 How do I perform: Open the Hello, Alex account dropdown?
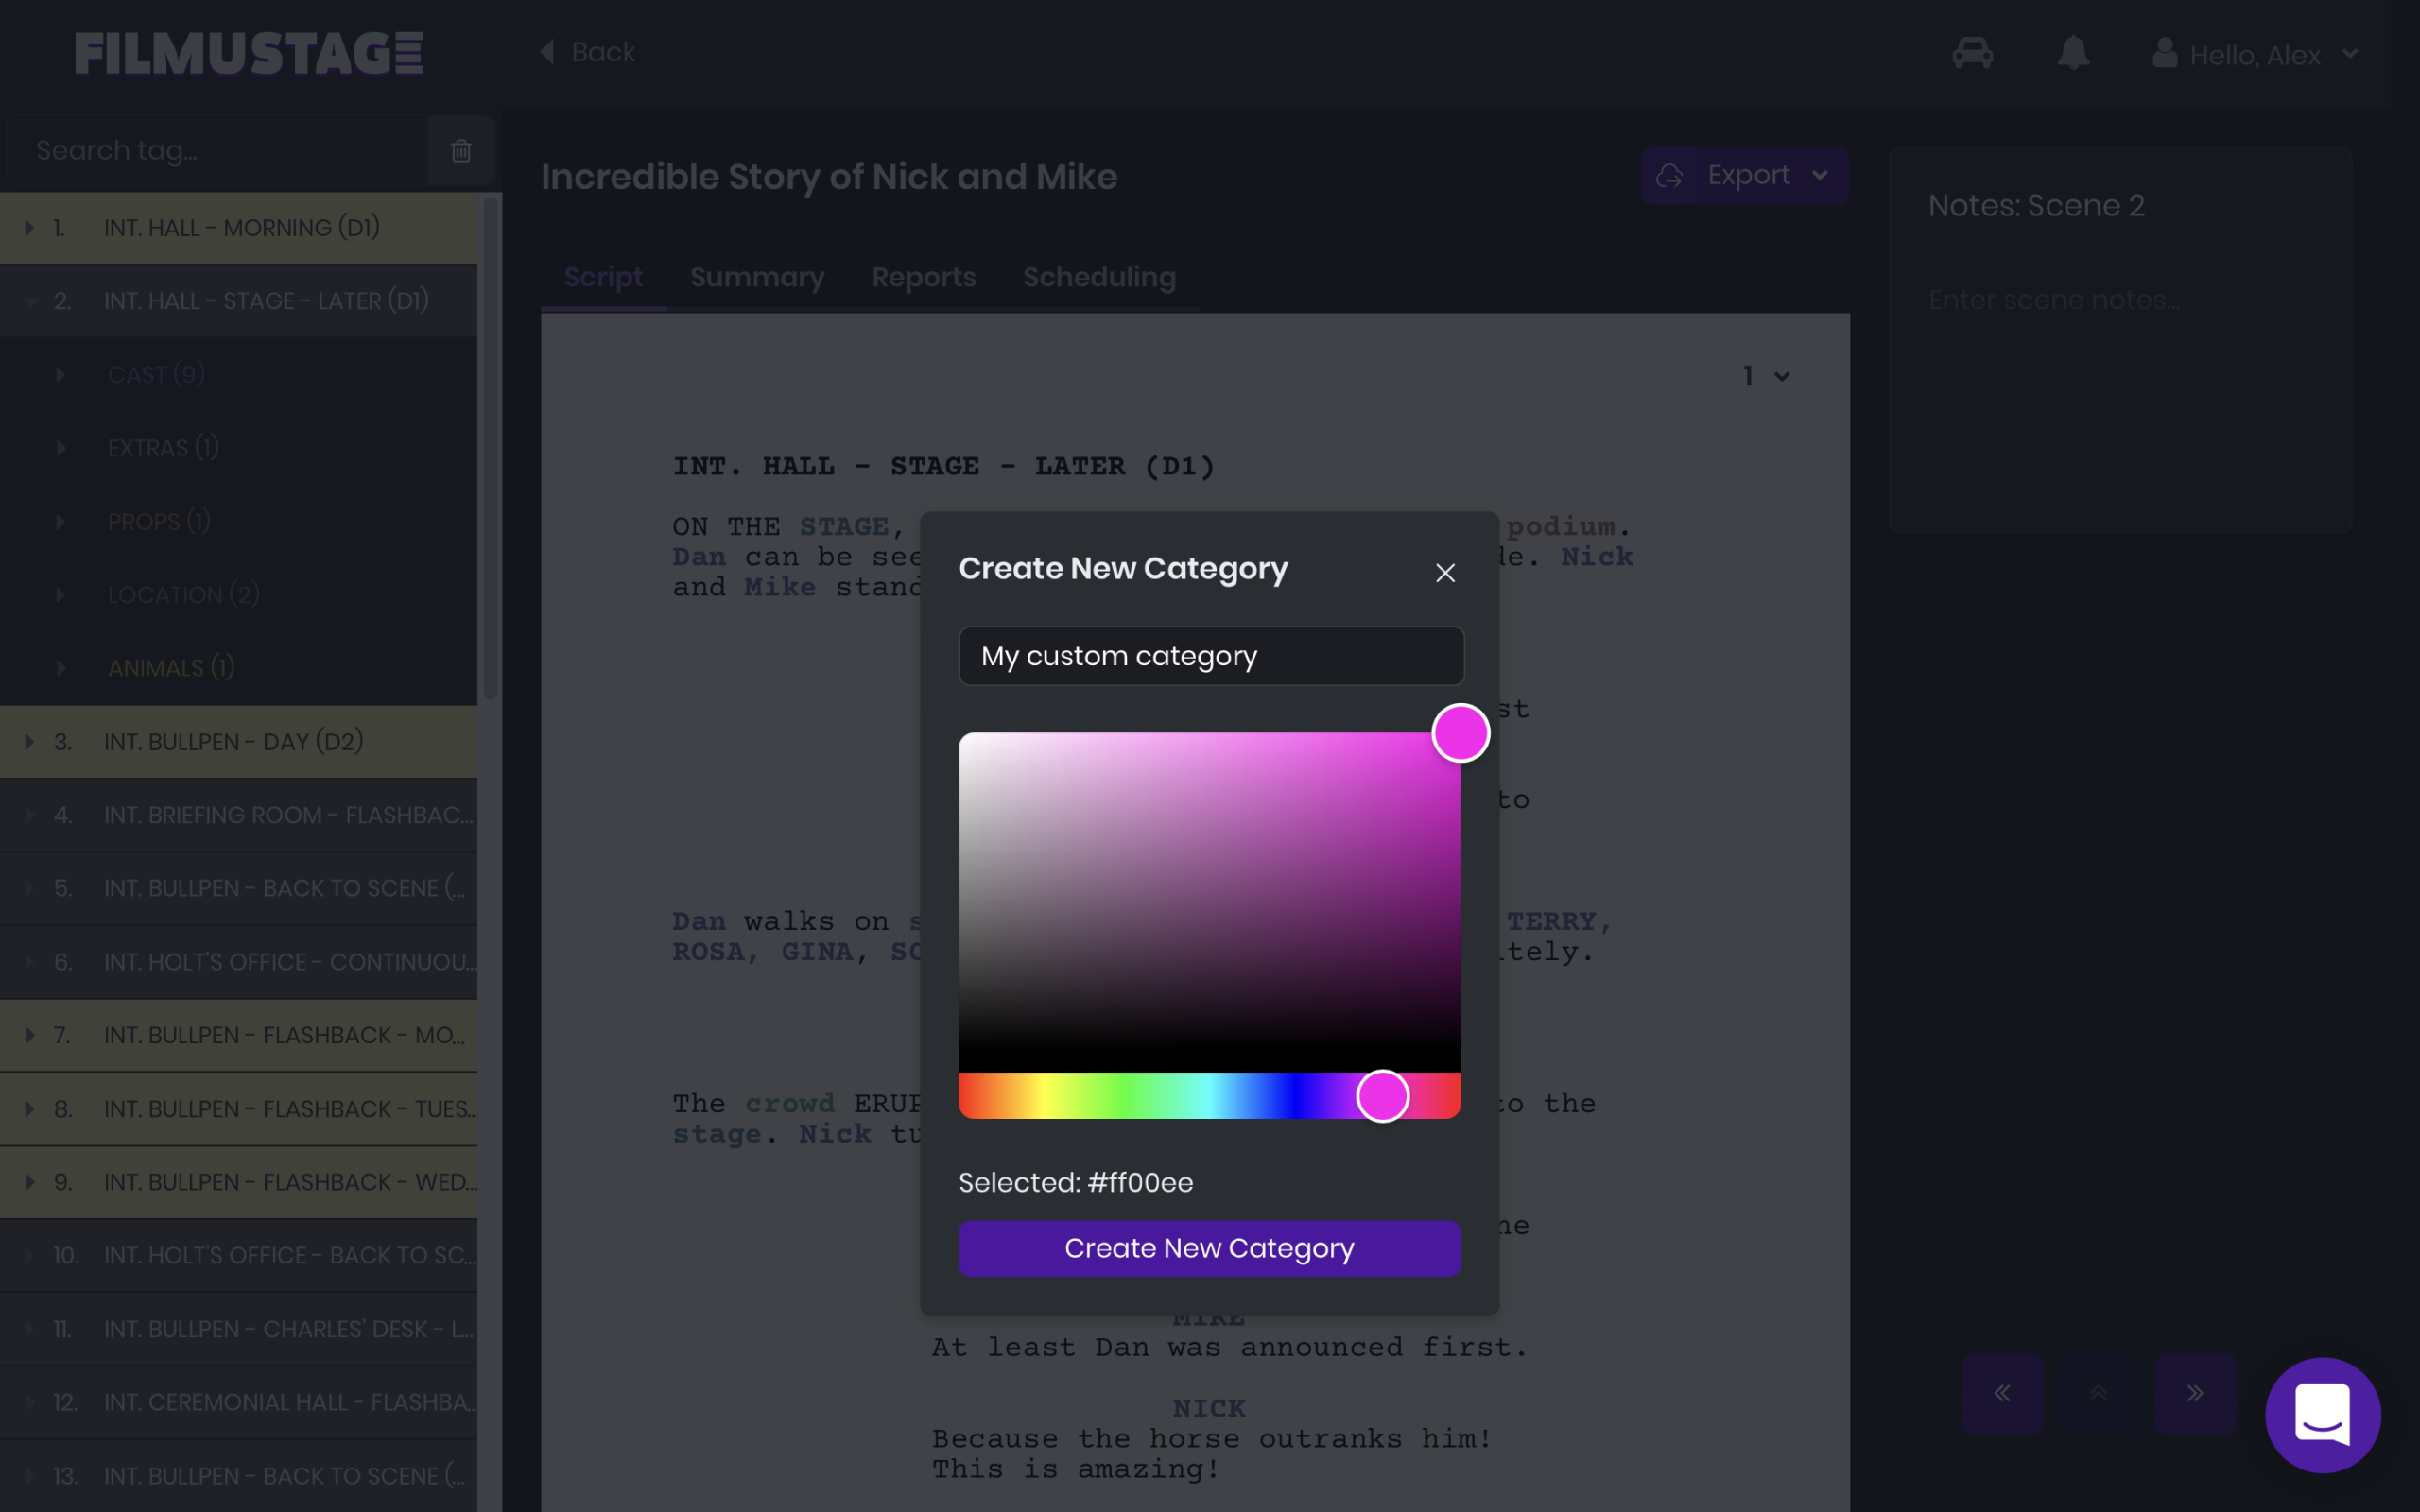coord(2351,53)
